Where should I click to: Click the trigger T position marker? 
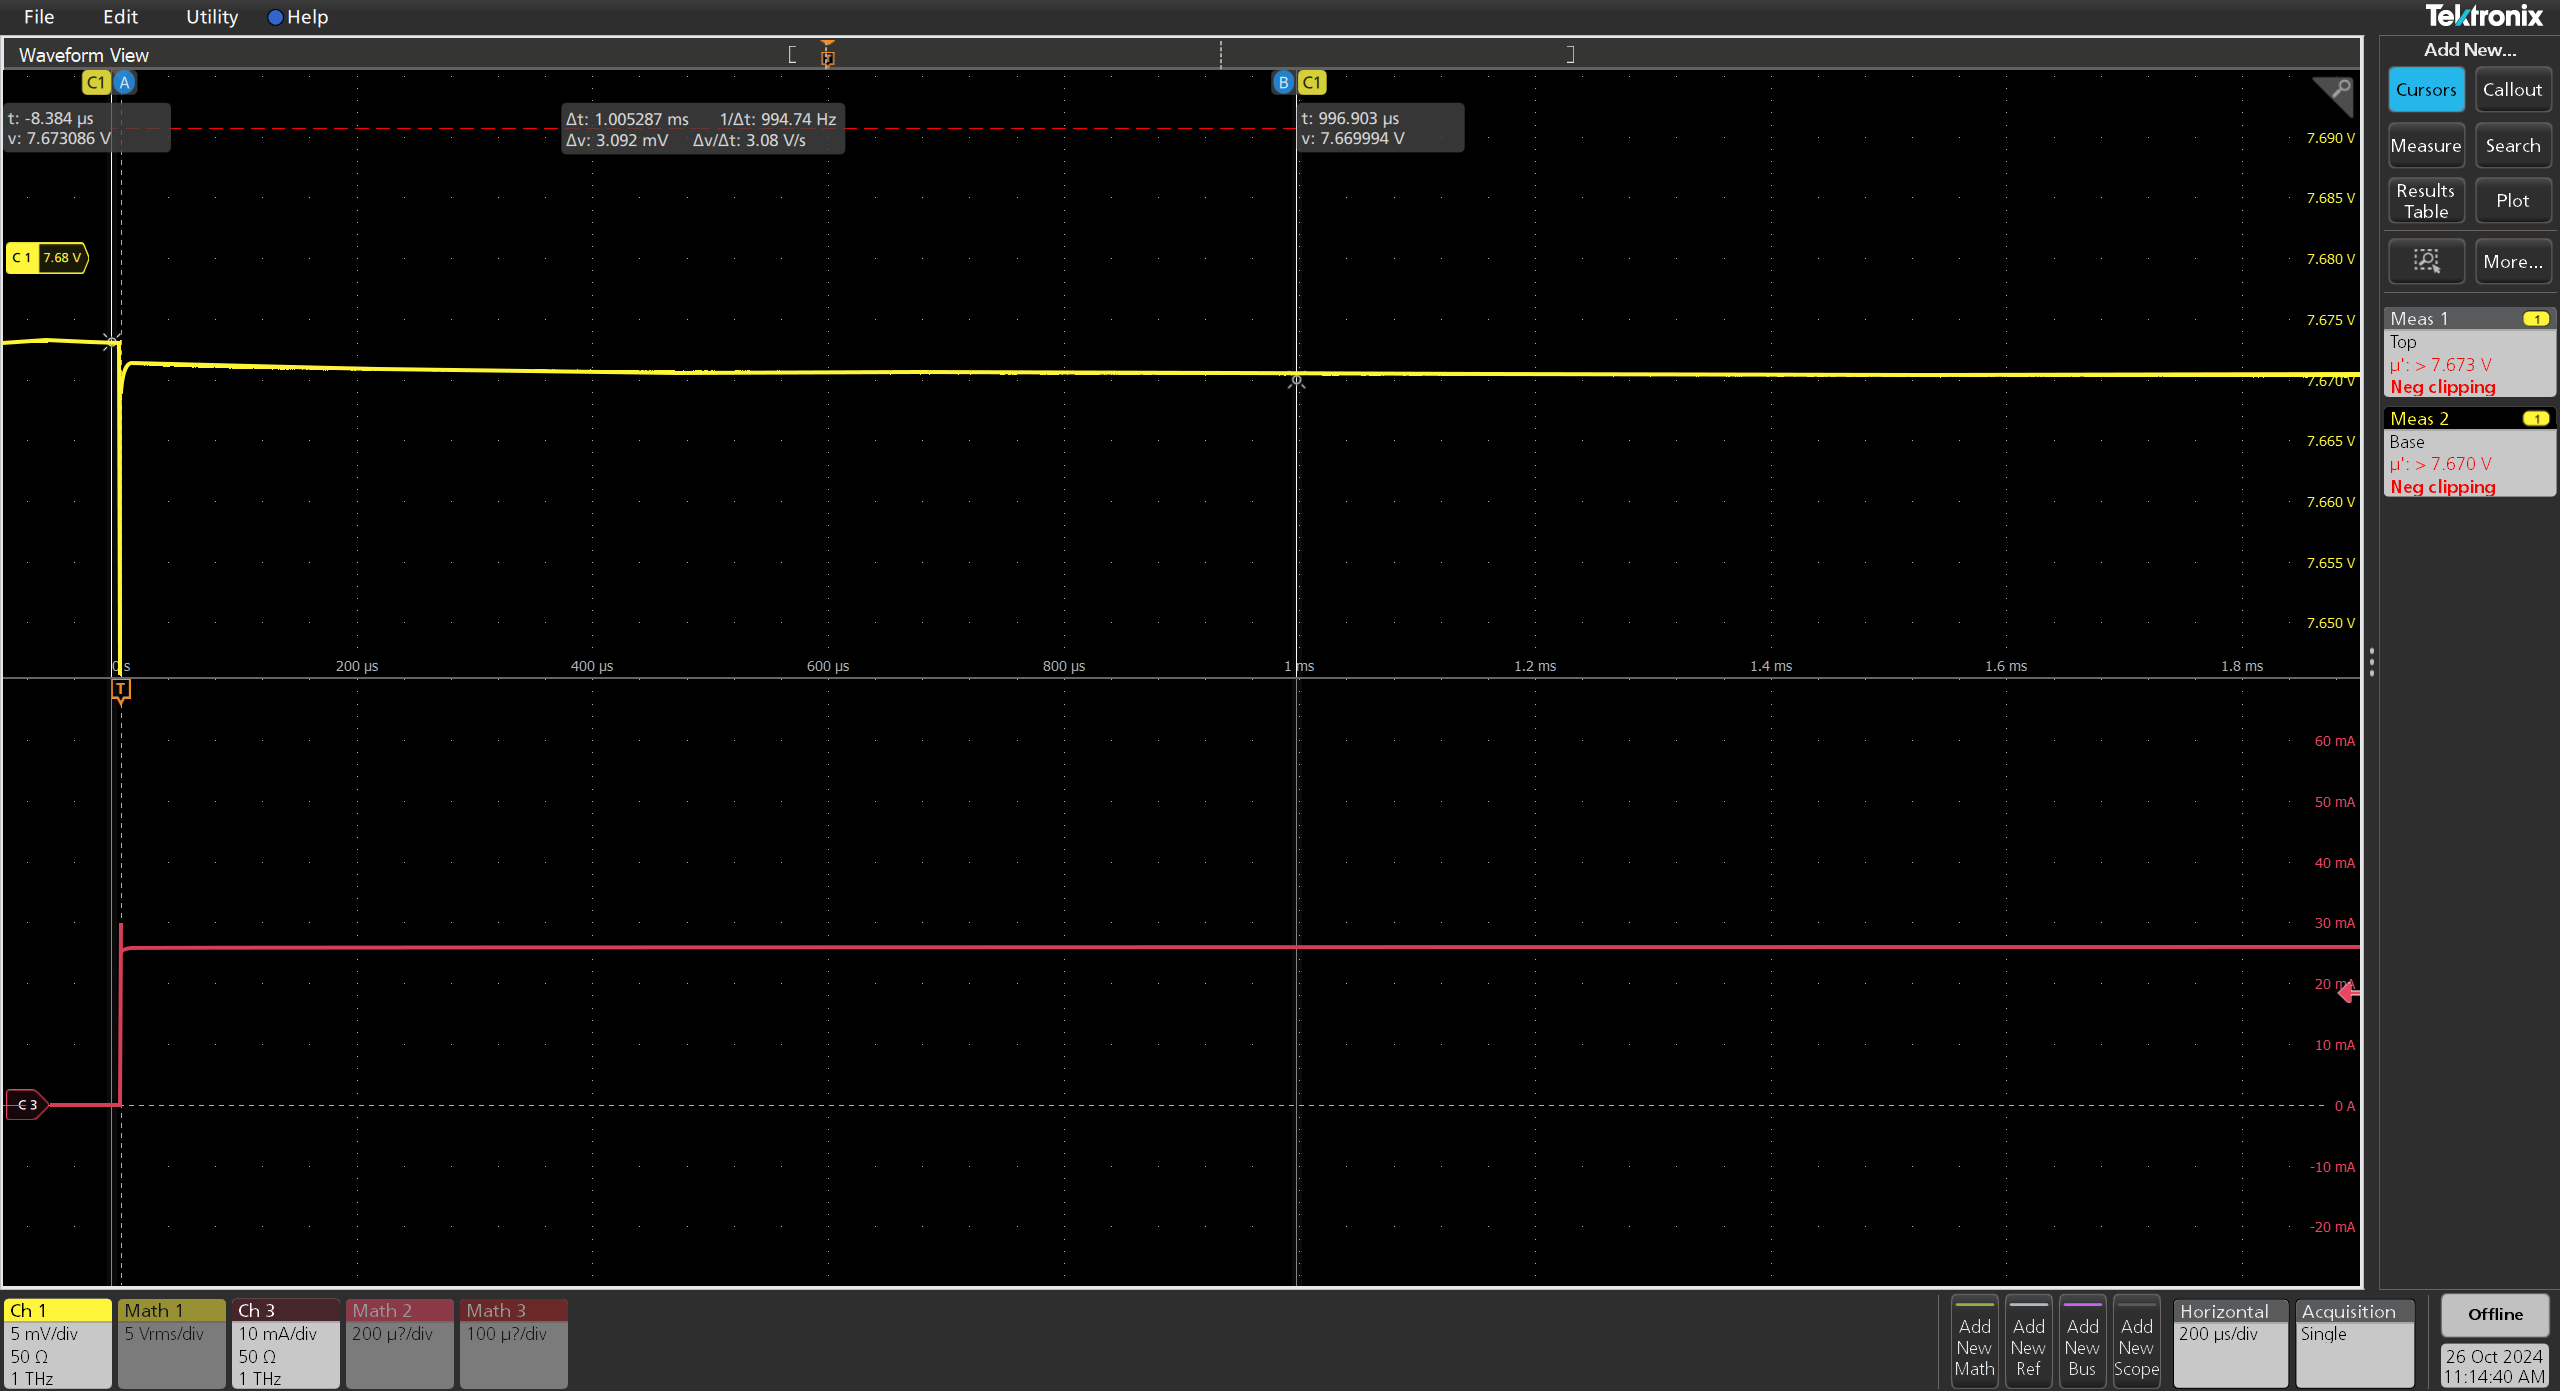point(120,690)
